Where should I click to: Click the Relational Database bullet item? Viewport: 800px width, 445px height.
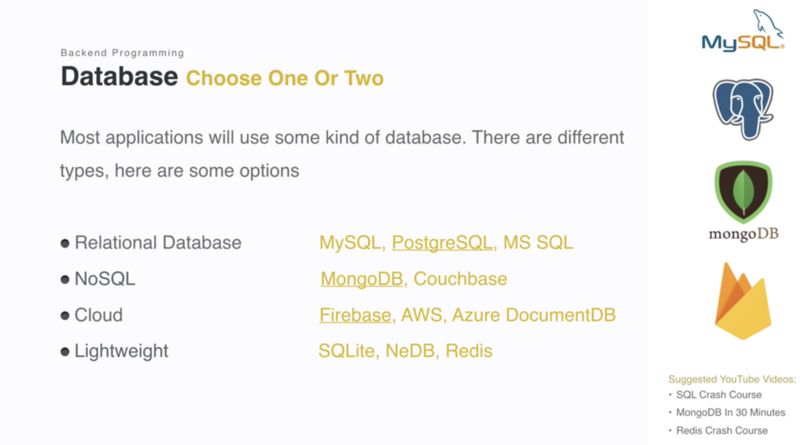coord(157,243)
